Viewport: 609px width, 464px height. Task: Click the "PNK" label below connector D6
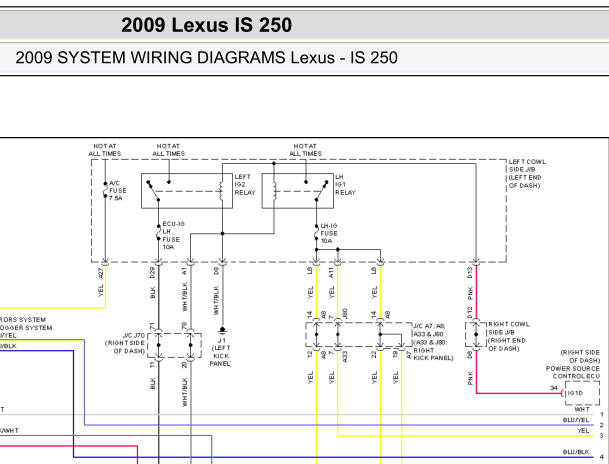(x=470, y=378)
